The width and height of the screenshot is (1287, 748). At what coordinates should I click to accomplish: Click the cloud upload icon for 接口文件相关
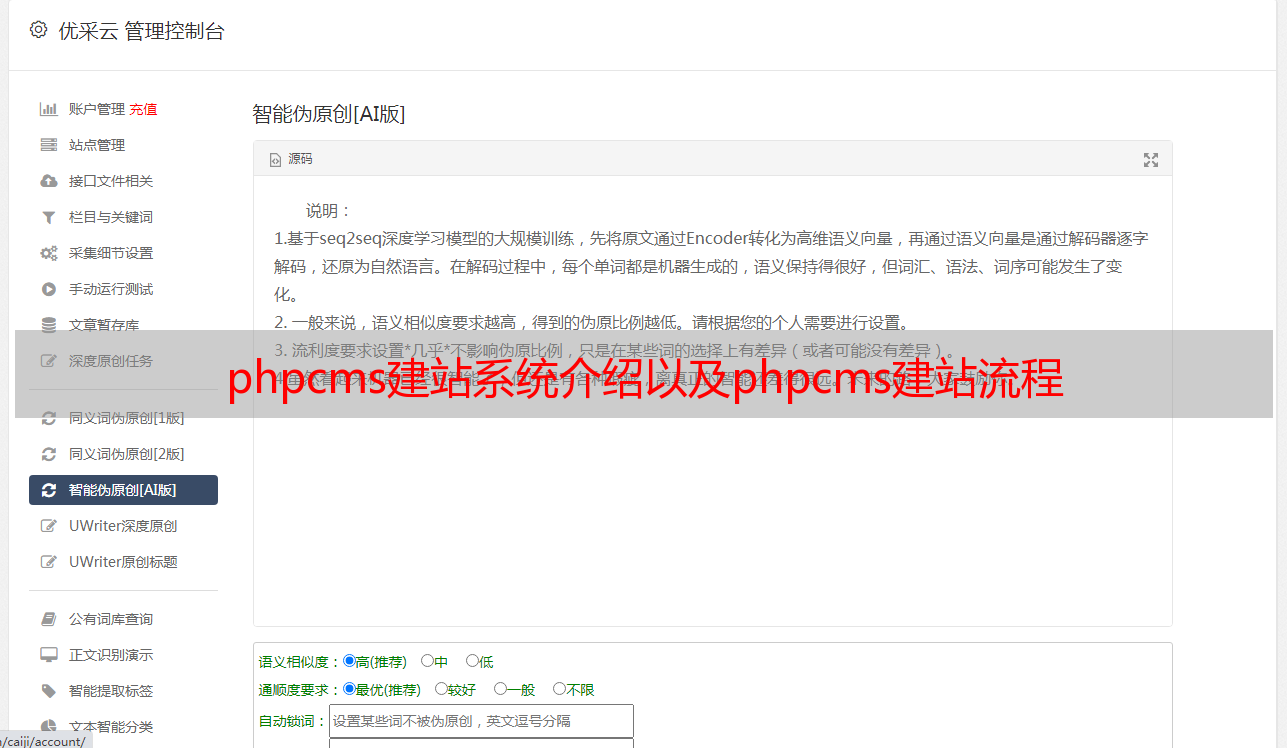click(48, 181)
